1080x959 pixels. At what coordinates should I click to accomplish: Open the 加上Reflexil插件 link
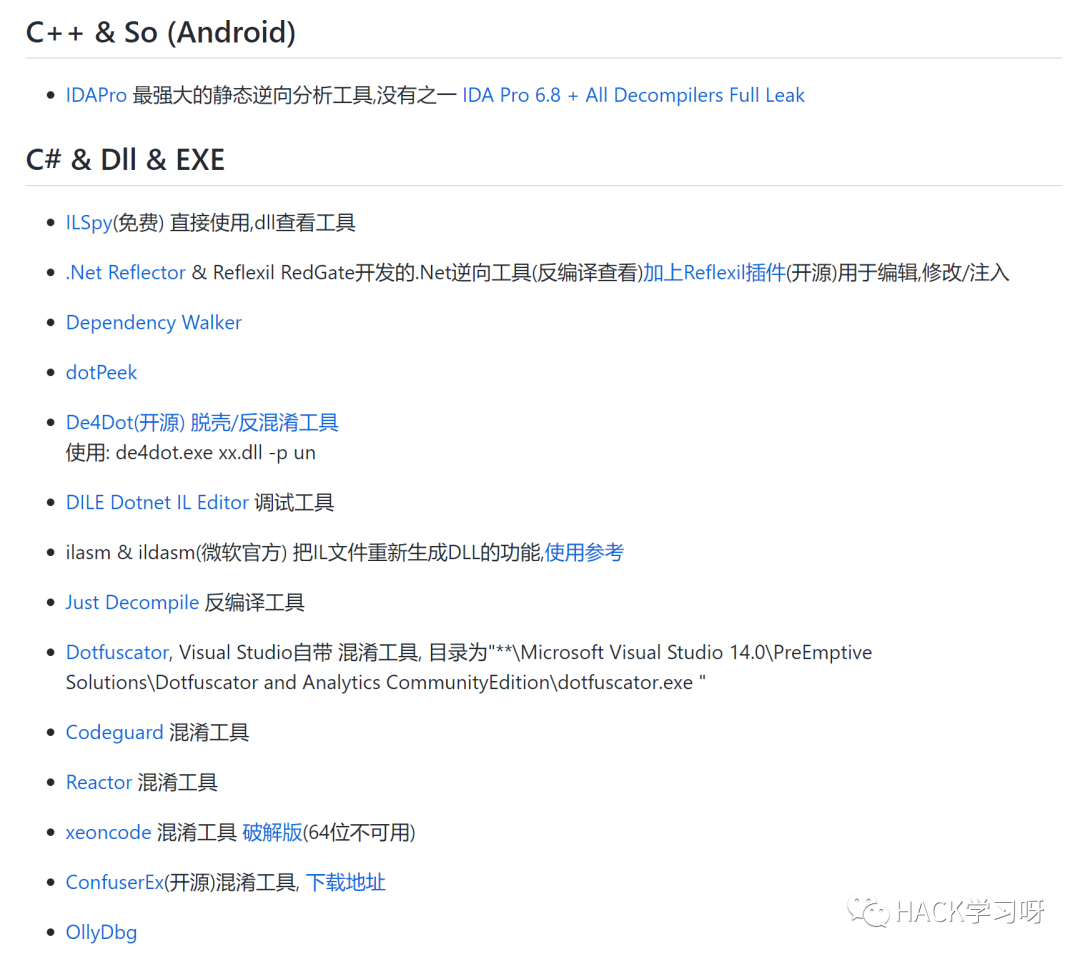point(714,273)
